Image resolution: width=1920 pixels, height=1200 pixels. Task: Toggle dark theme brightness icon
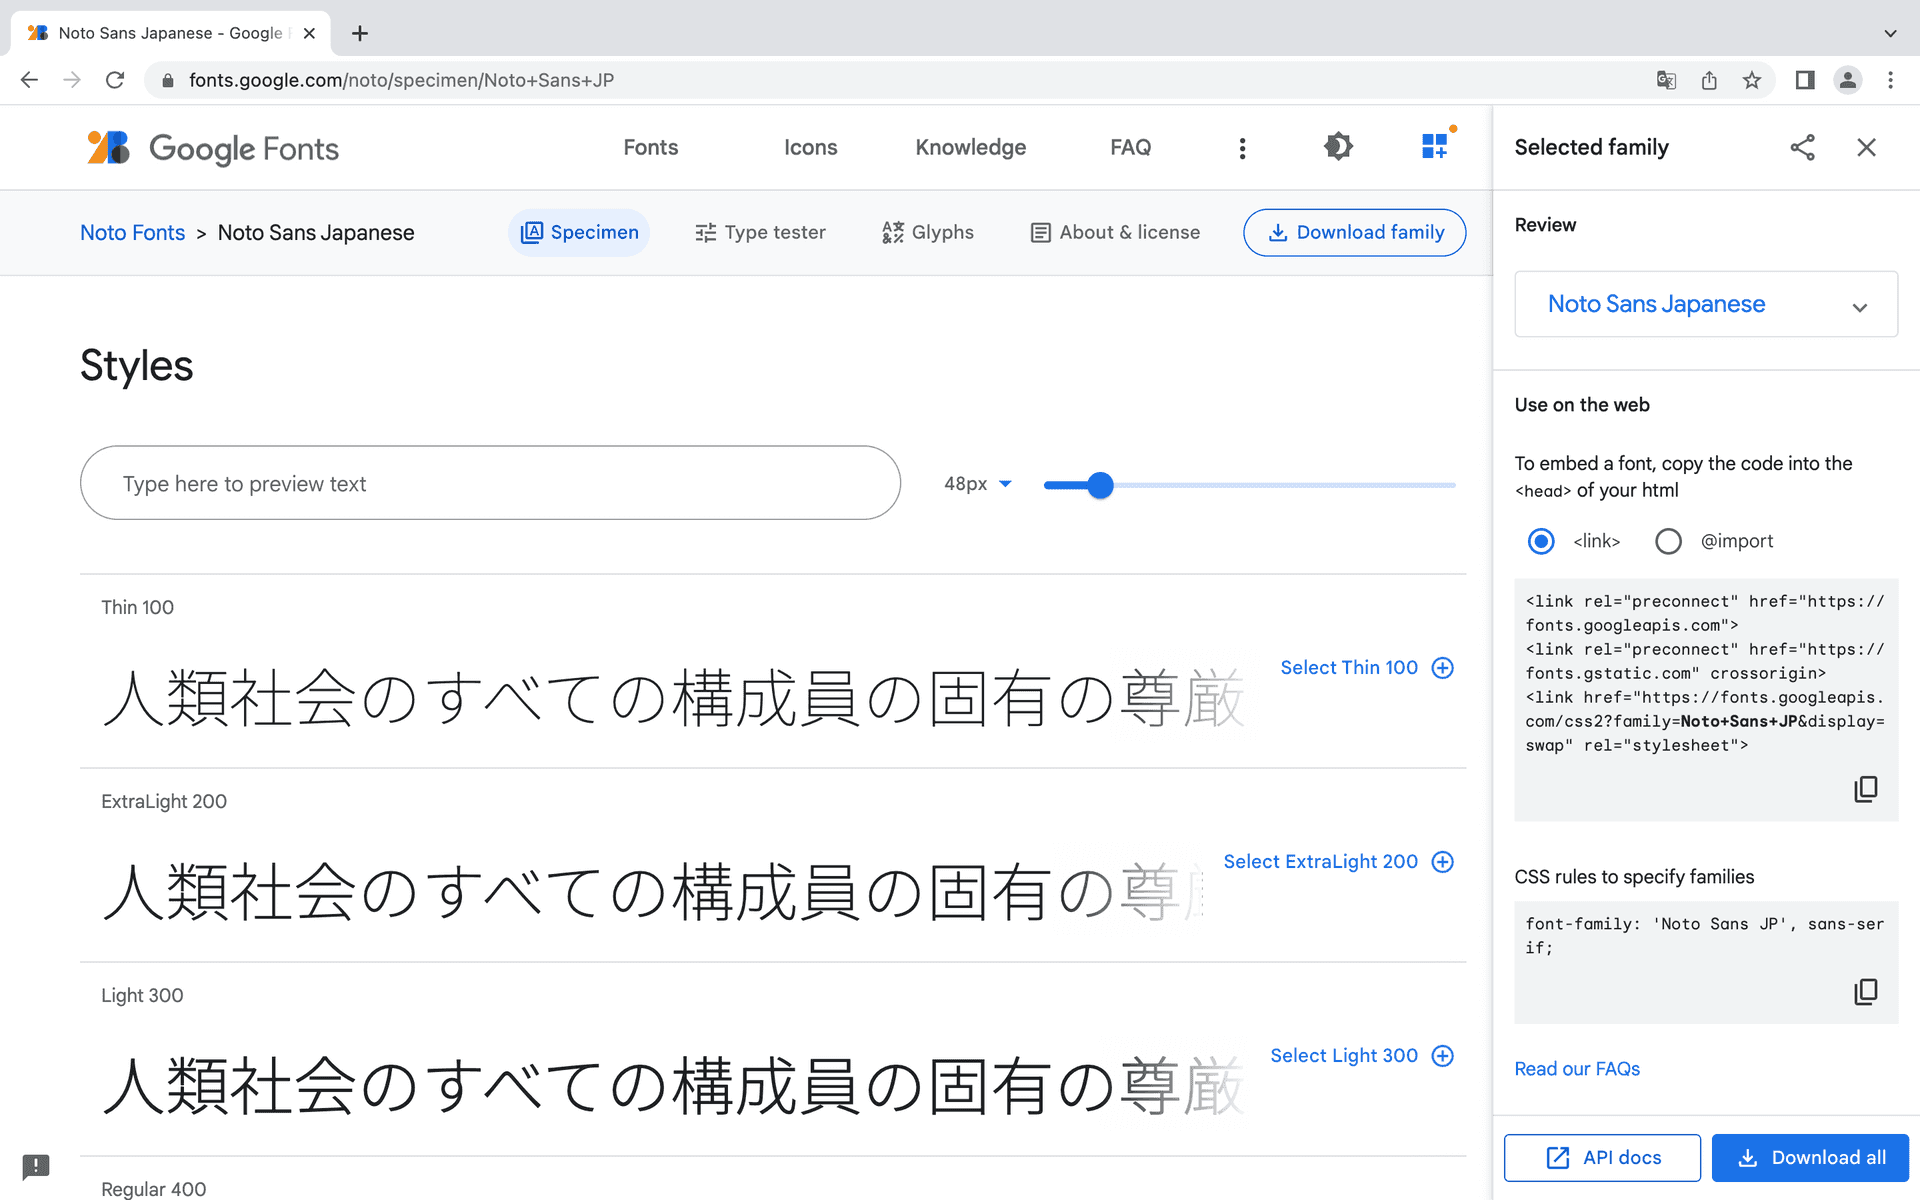point(1338,147)
